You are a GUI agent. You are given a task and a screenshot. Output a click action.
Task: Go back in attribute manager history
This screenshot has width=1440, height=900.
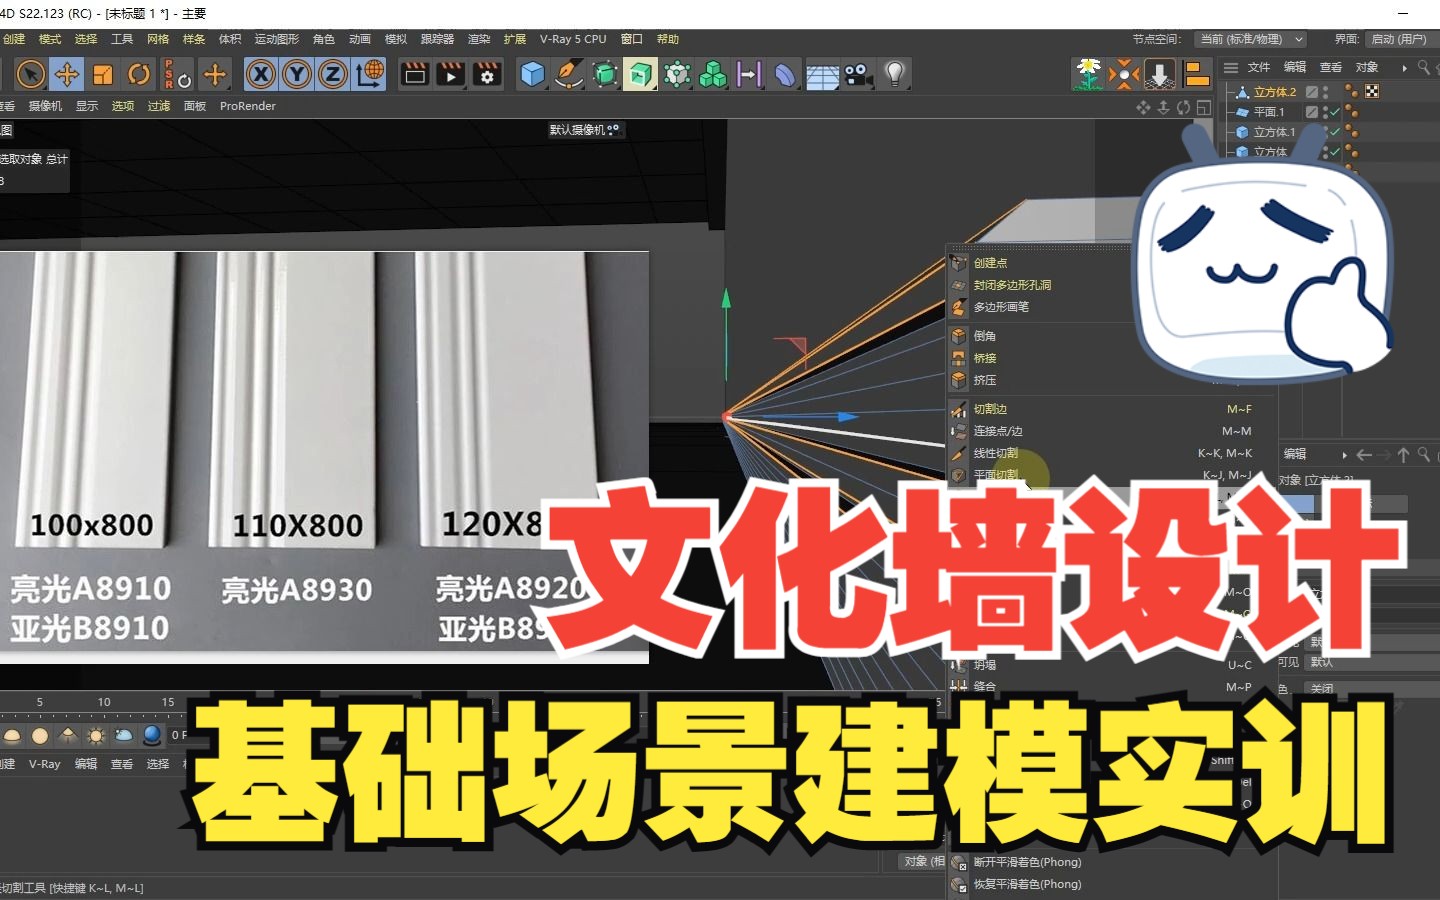coord(1364,454)
